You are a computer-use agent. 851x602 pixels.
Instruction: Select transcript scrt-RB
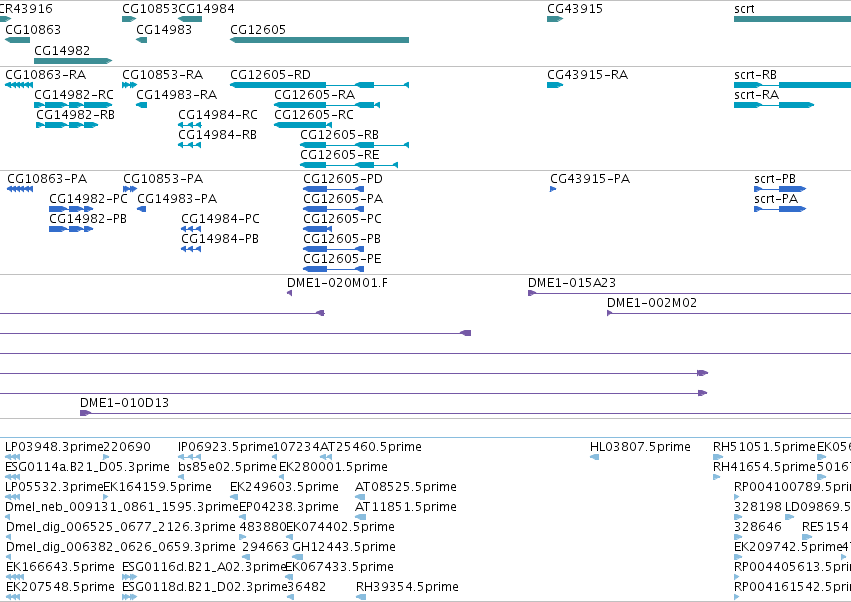tap(792, 85)
